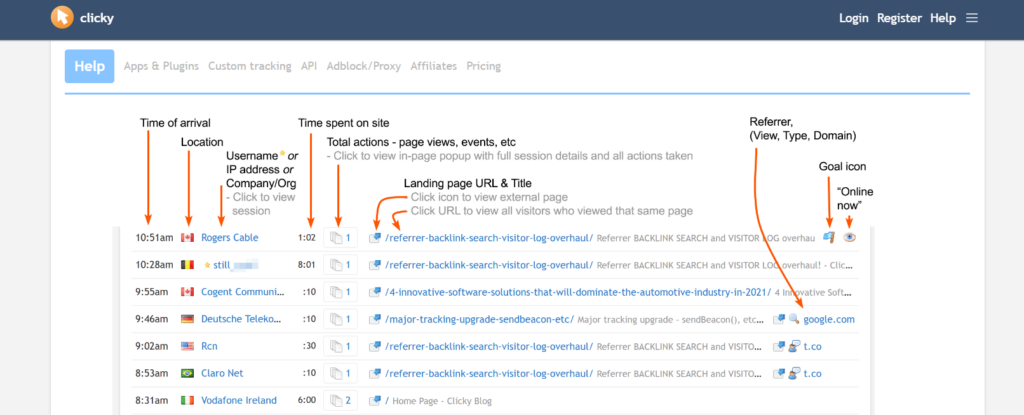This screenshot has height=415, width=1024.
Task: Open landing URL in Rogers Cable row
Action: coord(489,238)
